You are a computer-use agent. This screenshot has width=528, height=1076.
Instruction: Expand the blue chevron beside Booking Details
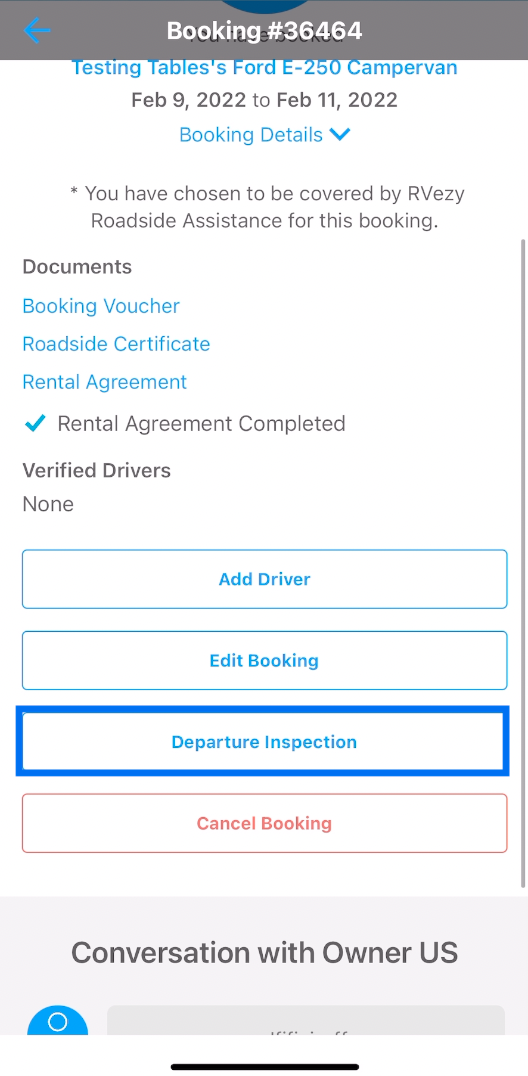click(x=340, y=134)
